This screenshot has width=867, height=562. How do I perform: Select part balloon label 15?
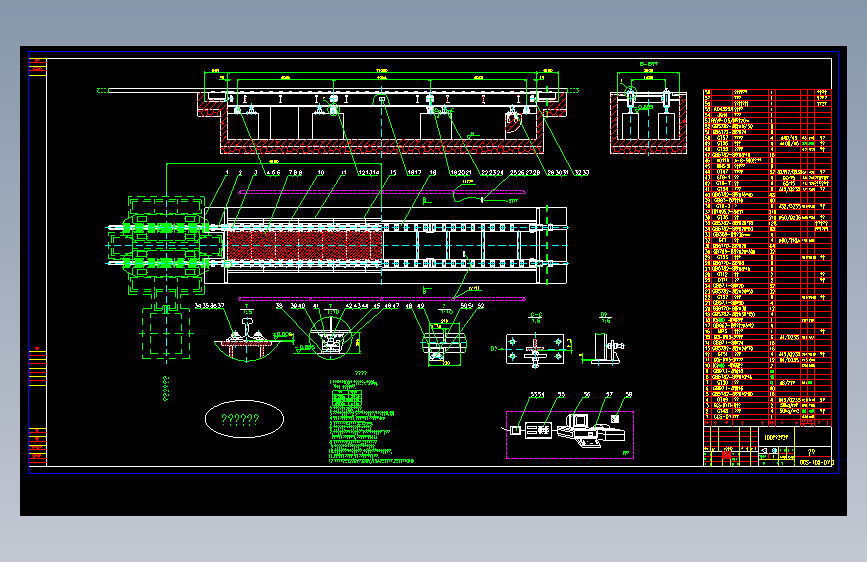pos(393,173)
